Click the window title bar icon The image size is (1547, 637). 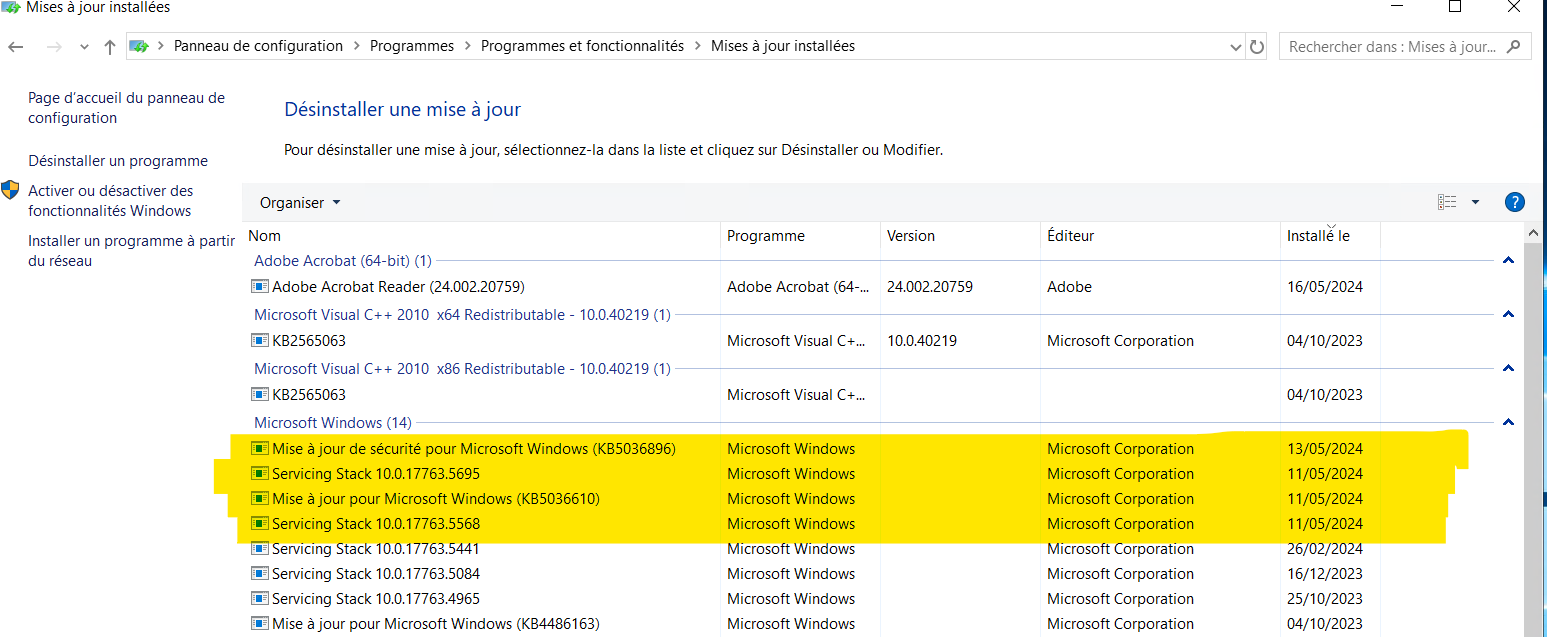tap(12, 8)
